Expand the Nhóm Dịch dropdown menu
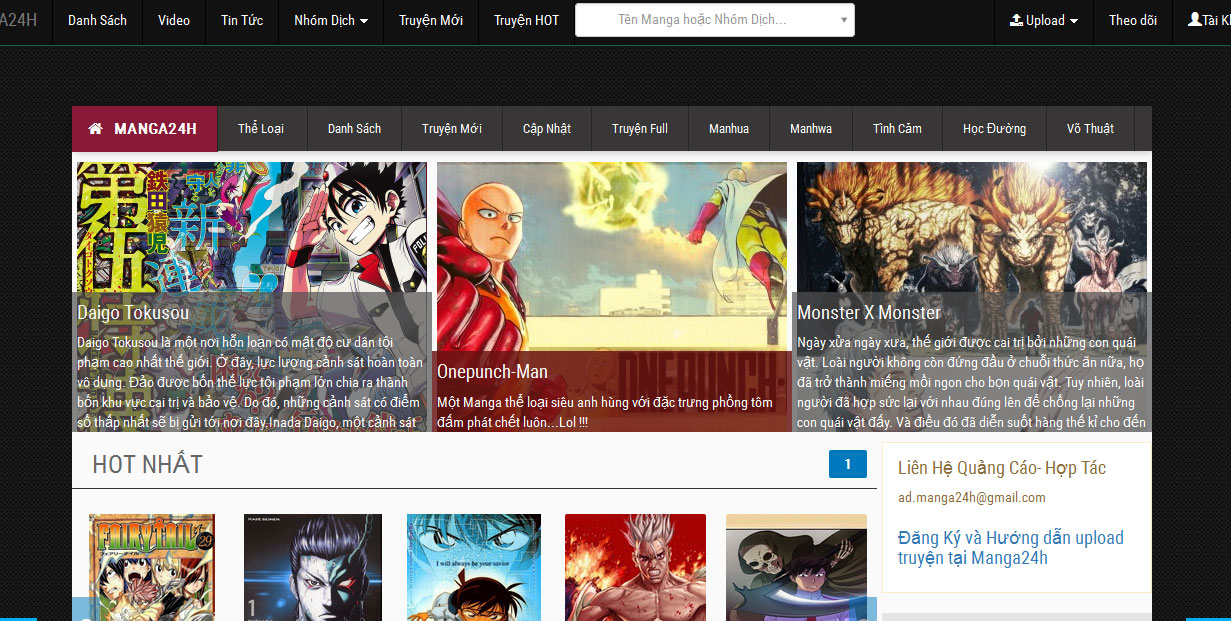Image resolution: width=1231 pixels, height=621 pixels. [x=331, y=20]
